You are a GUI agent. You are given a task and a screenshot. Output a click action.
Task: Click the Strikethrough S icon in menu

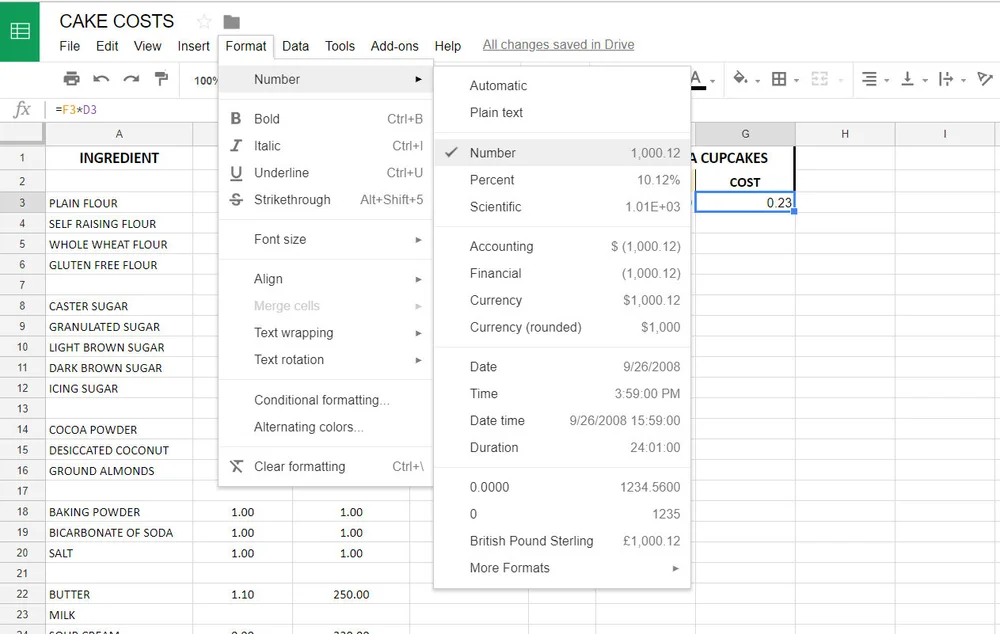click(x=236, y=200)
